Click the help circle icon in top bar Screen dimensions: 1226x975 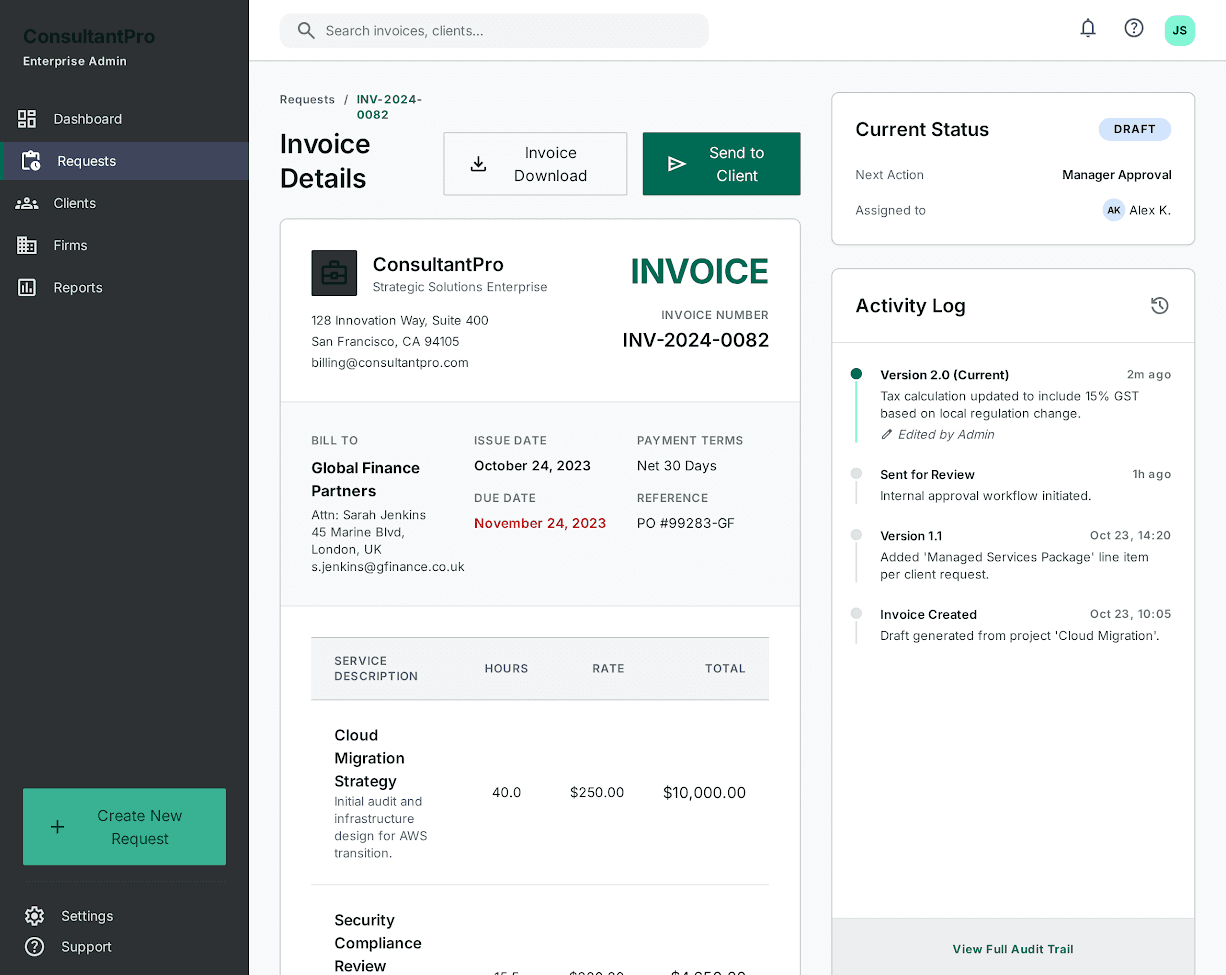[x=1134, y=28]
